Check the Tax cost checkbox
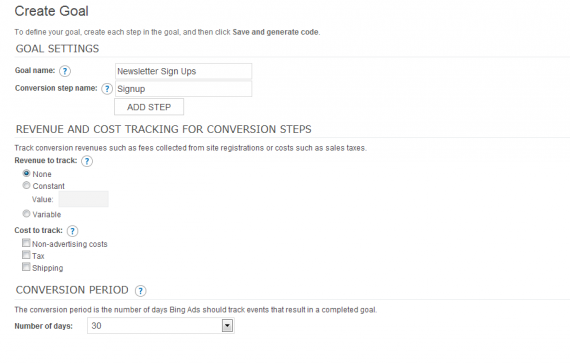The width and height of the screenshot is (570, 364). coord(26,255)
